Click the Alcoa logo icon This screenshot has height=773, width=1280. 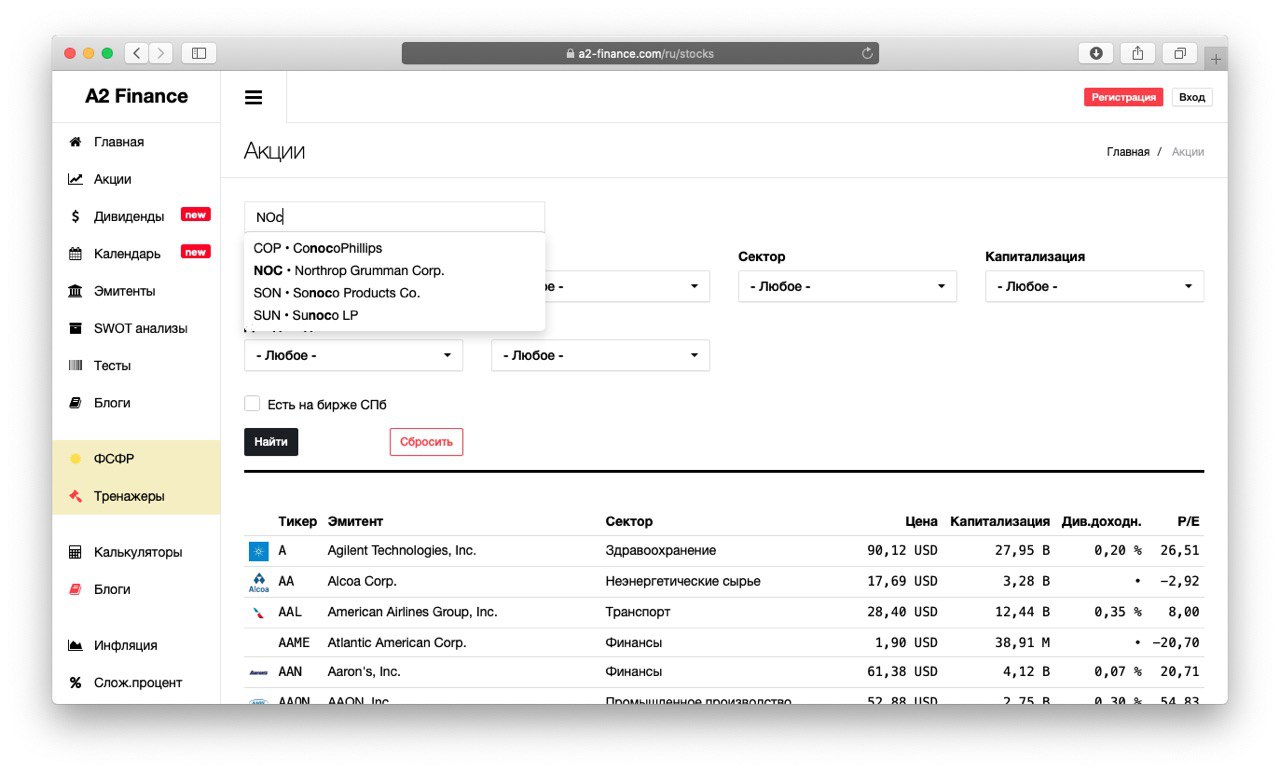(259, 582)
